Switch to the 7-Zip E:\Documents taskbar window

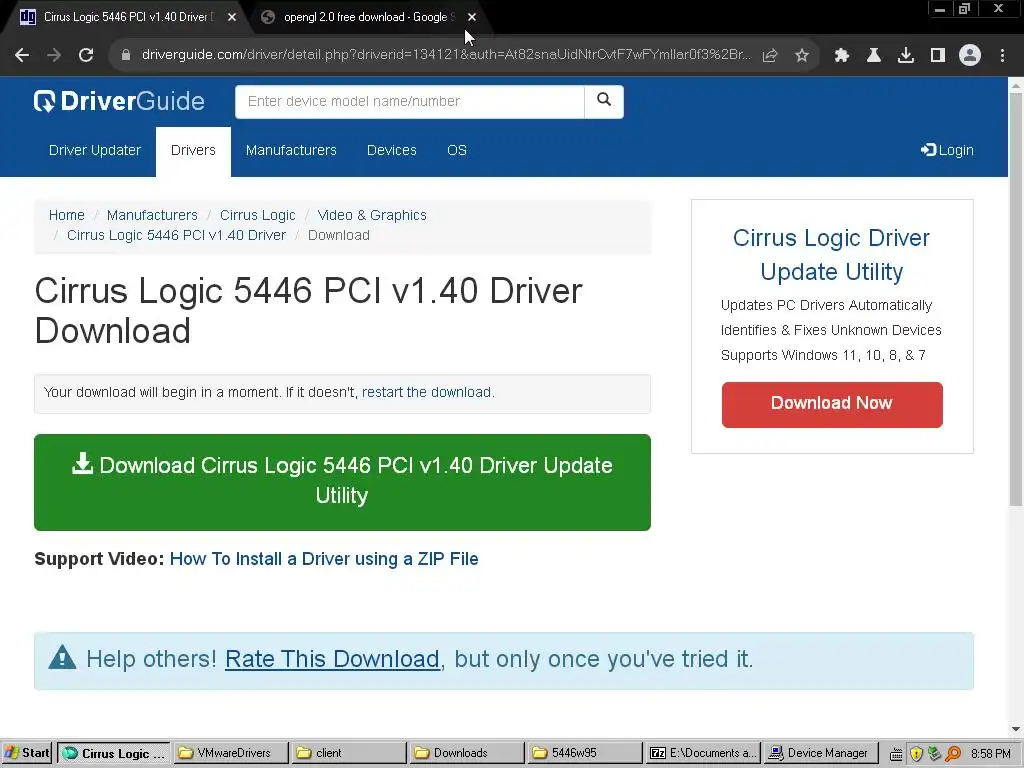[703, 753]
